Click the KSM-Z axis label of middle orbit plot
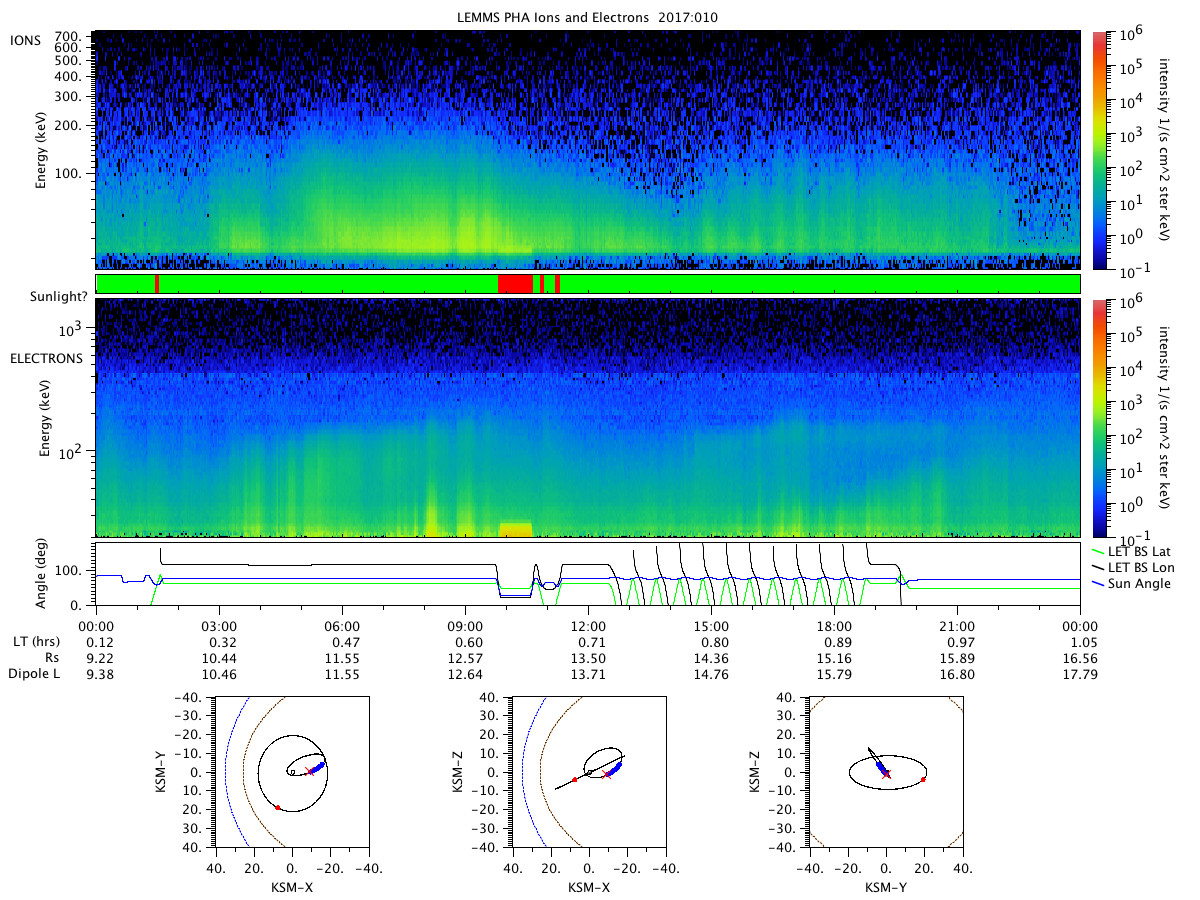This screenshot has width=1200, height=900. [x=459, y=772]
